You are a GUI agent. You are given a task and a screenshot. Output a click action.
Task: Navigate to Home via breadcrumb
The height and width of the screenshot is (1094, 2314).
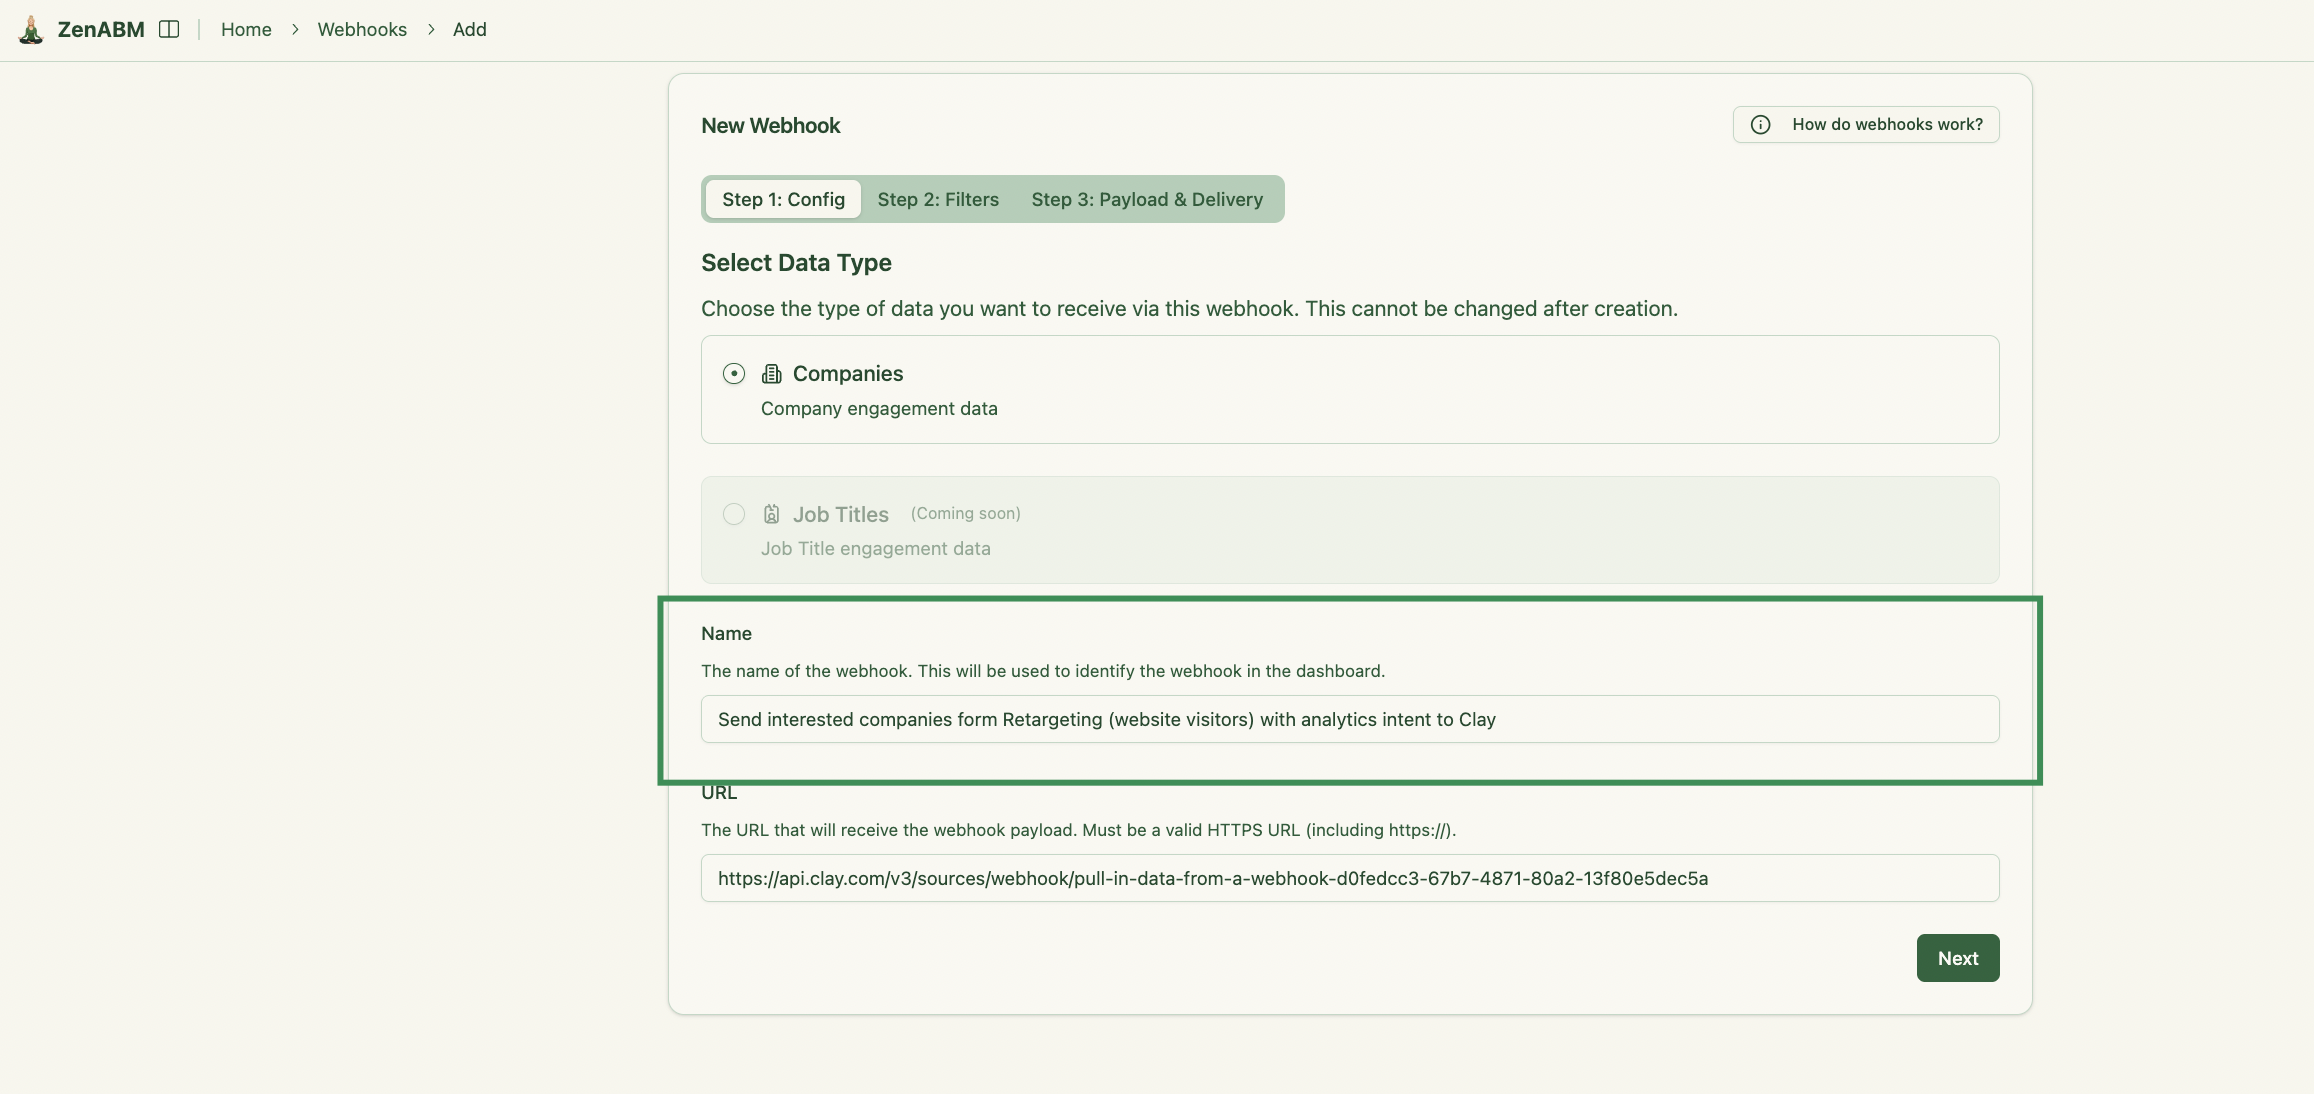coord(245,30)
